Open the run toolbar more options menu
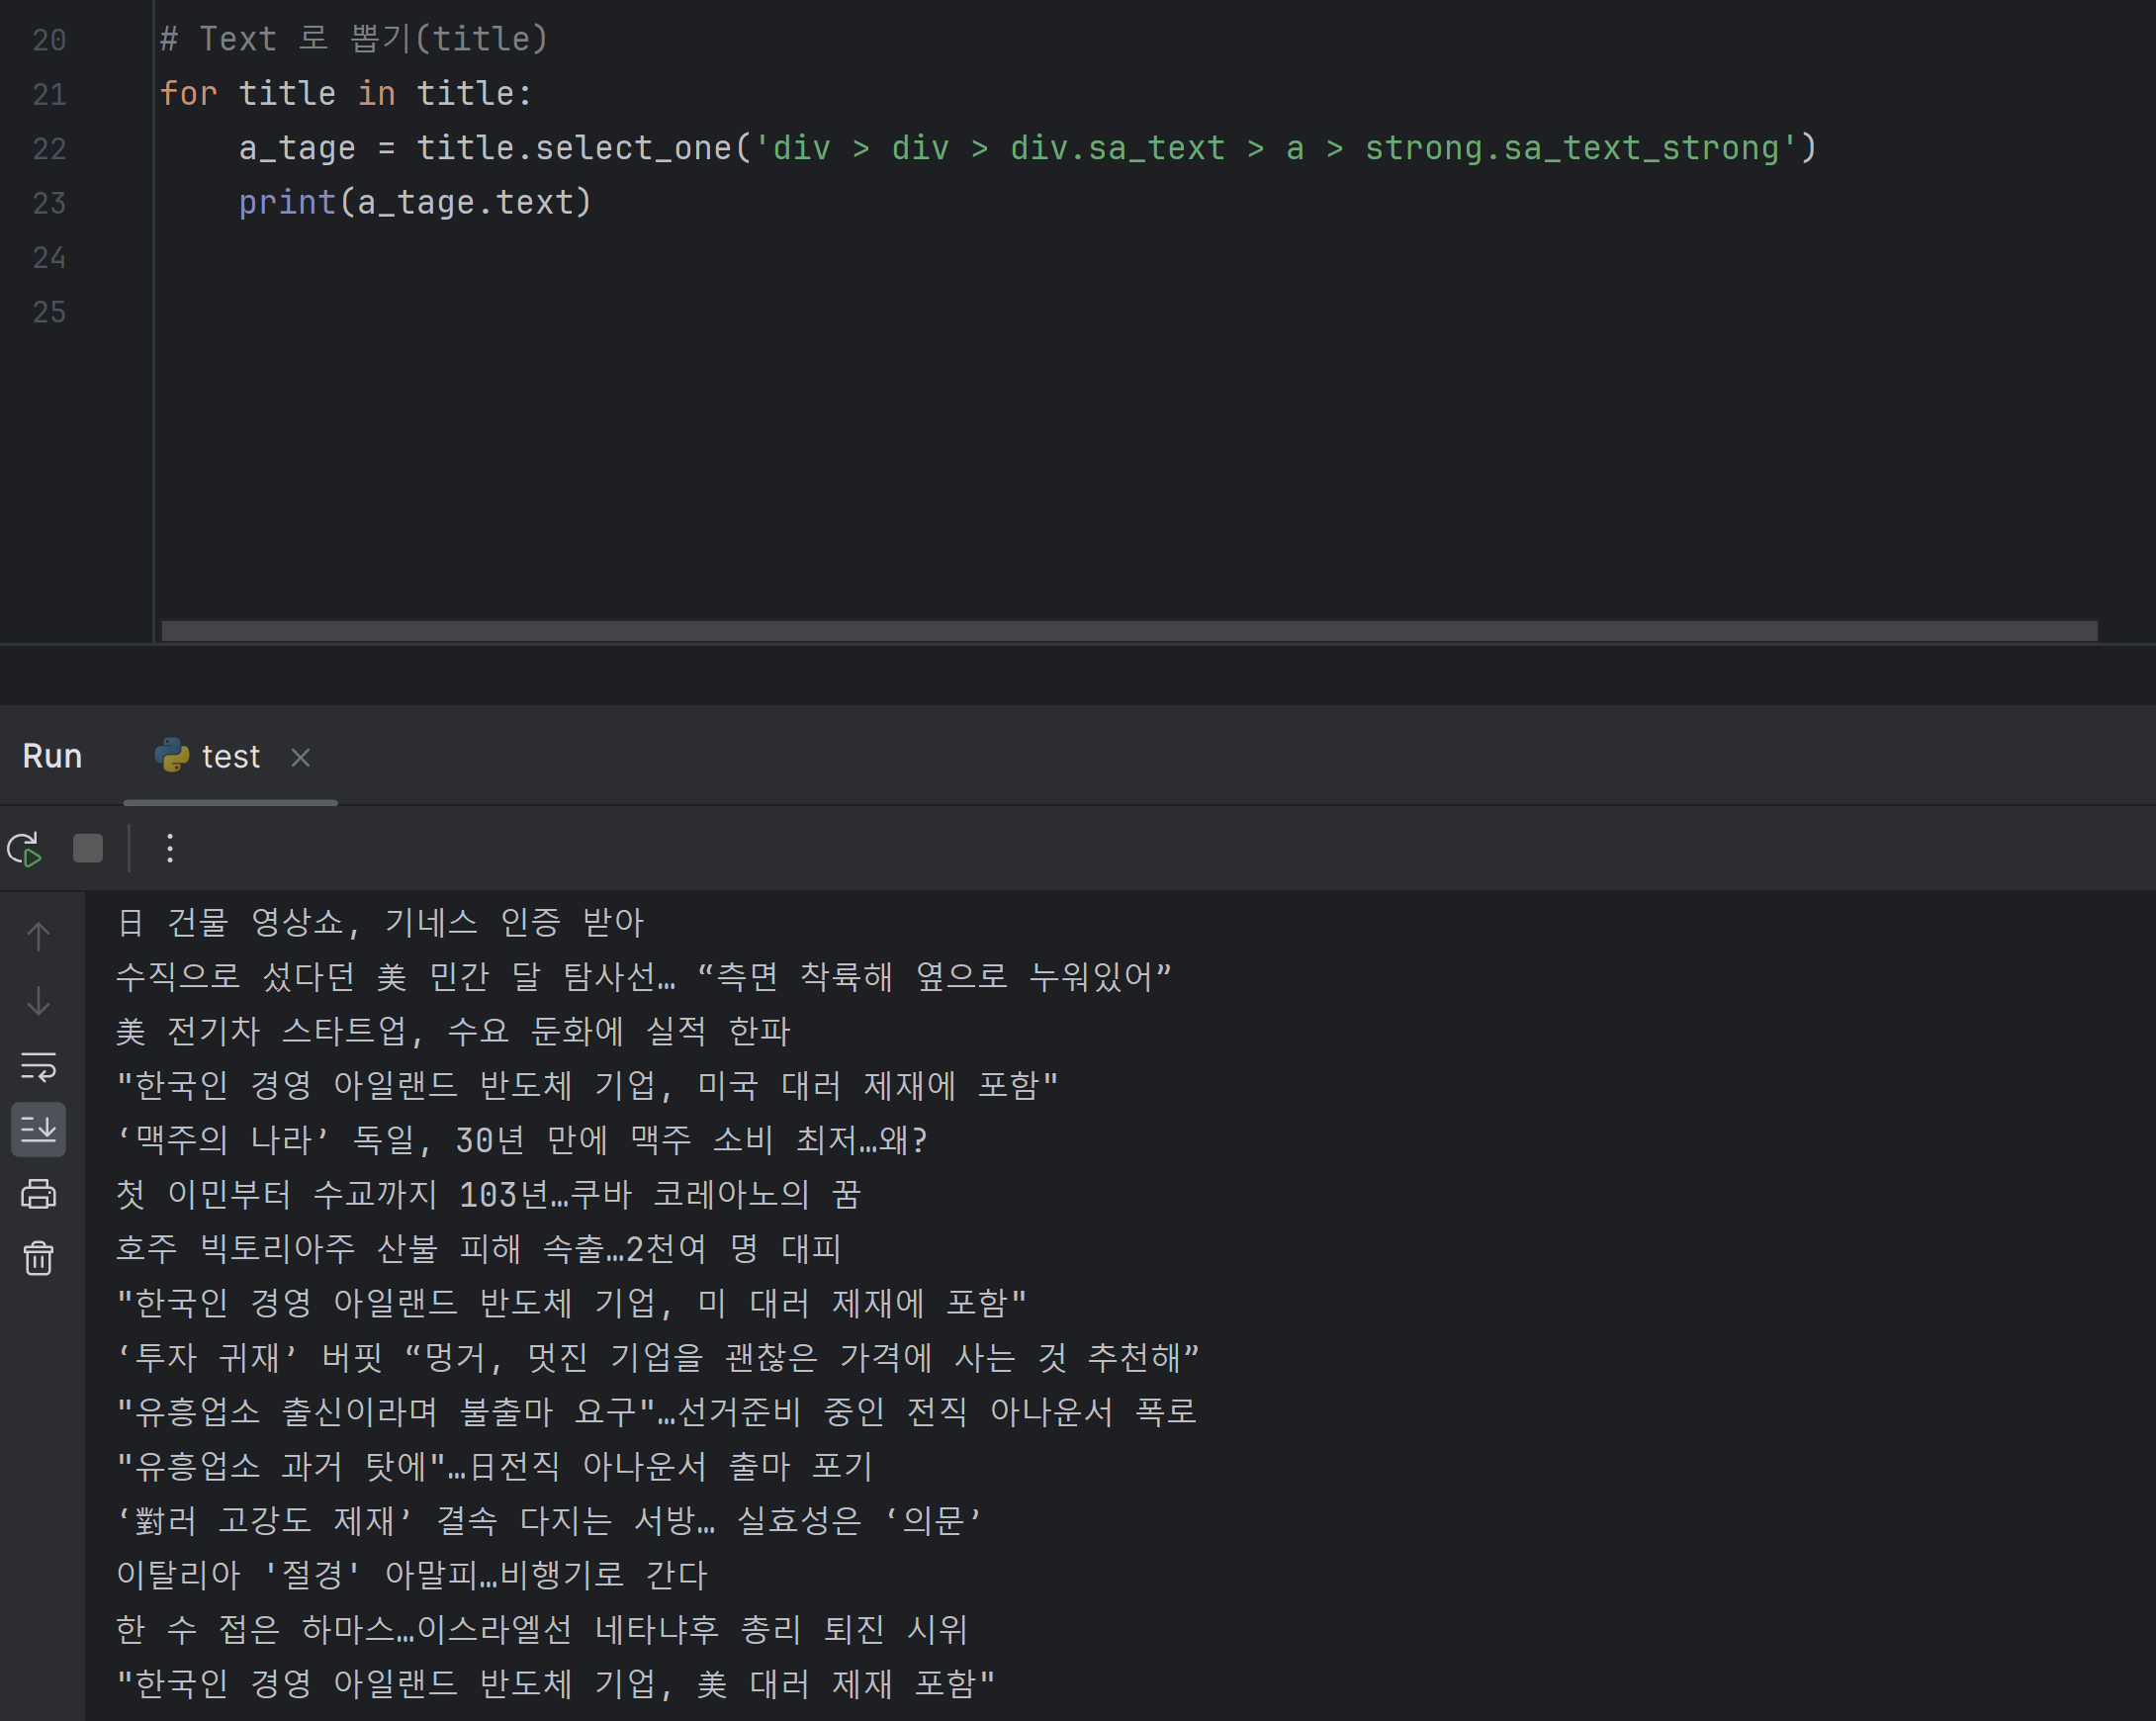Image resolution: width=2156 pixels, height=1721 pixels. [170, 849]
